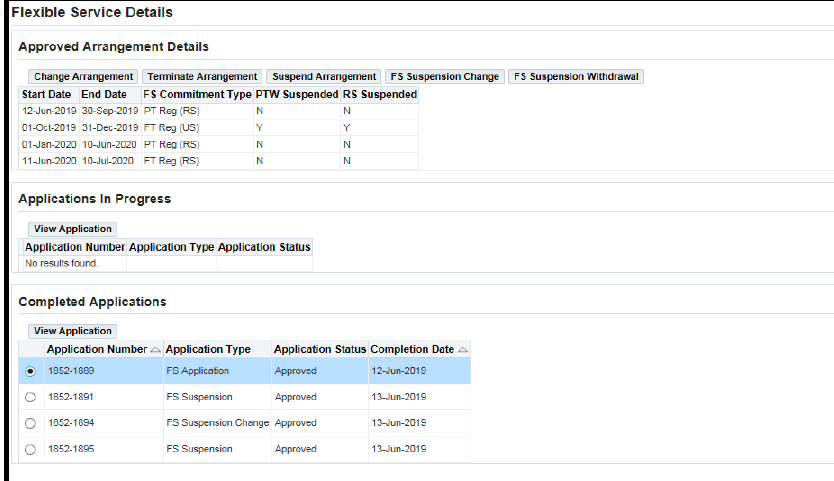Viewport: 834px width, 481px height.
Task: Click the FS Commitment Type column header
Action: (197, 94)
